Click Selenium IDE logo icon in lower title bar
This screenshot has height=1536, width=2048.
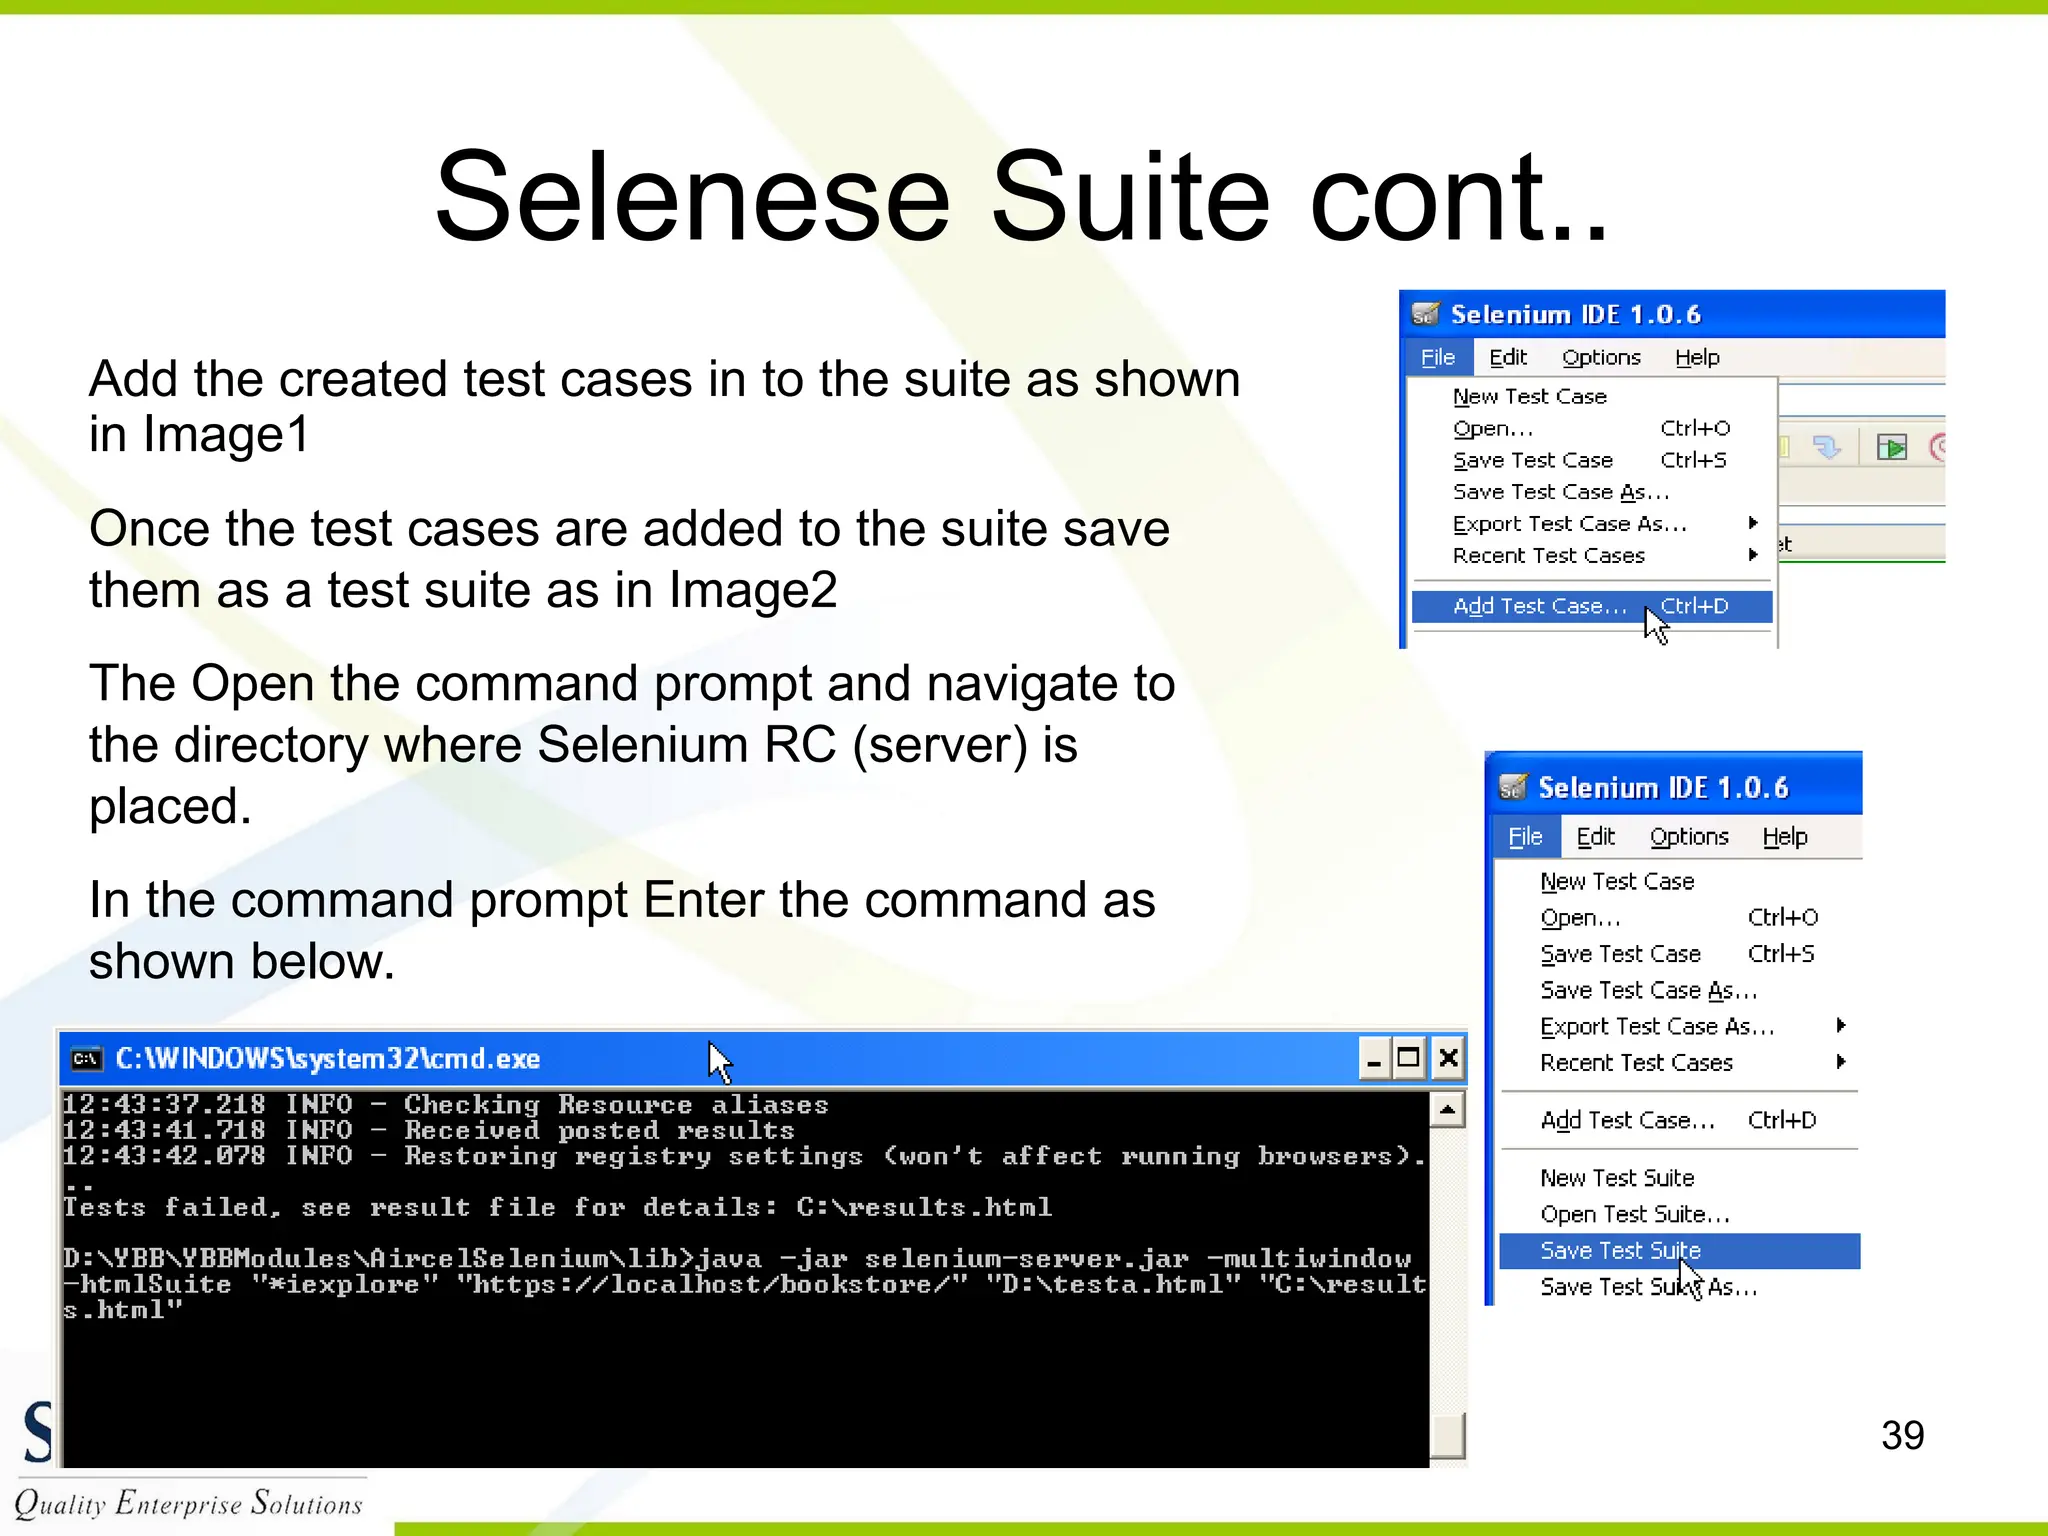click(x=1513, y=787)
